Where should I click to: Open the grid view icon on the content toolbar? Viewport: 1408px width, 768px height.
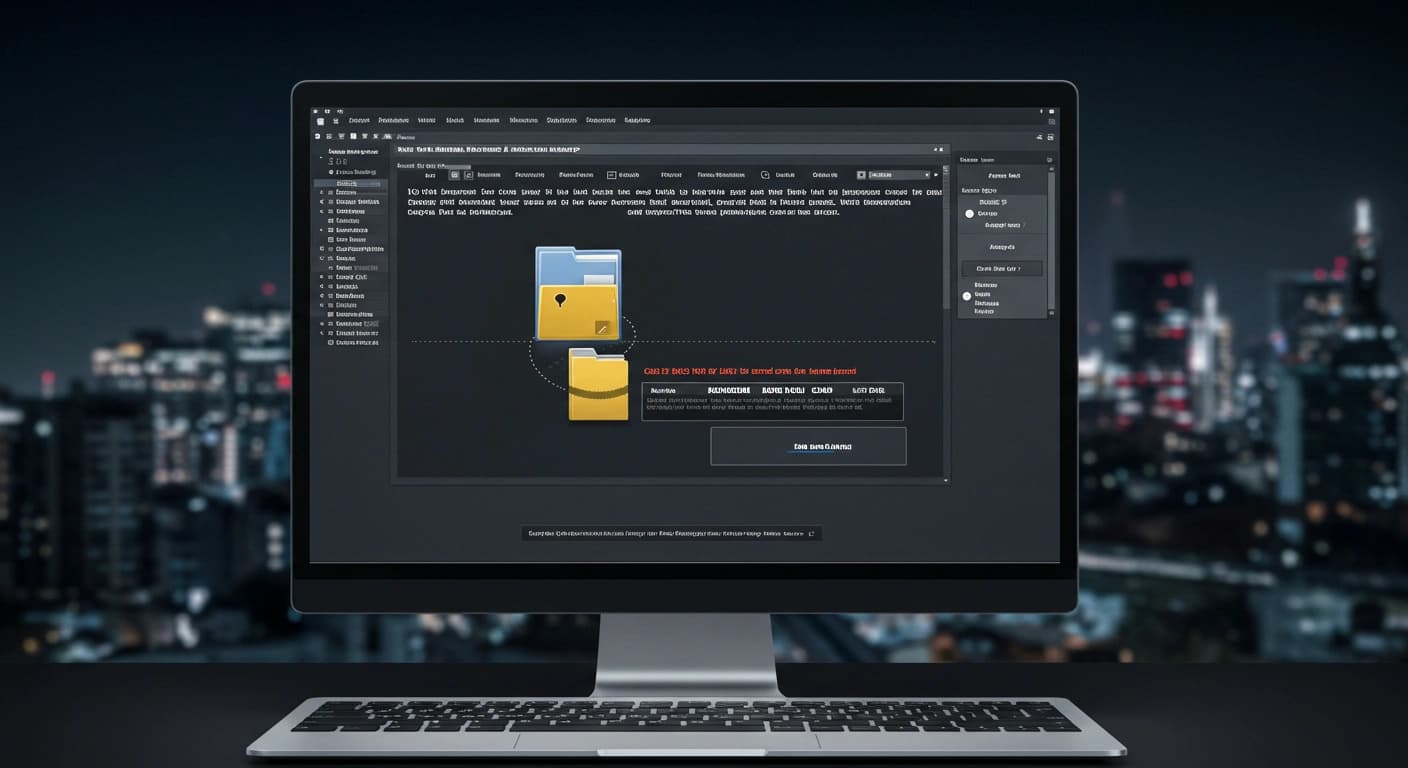pyautogui.click(x=455, y=174)
